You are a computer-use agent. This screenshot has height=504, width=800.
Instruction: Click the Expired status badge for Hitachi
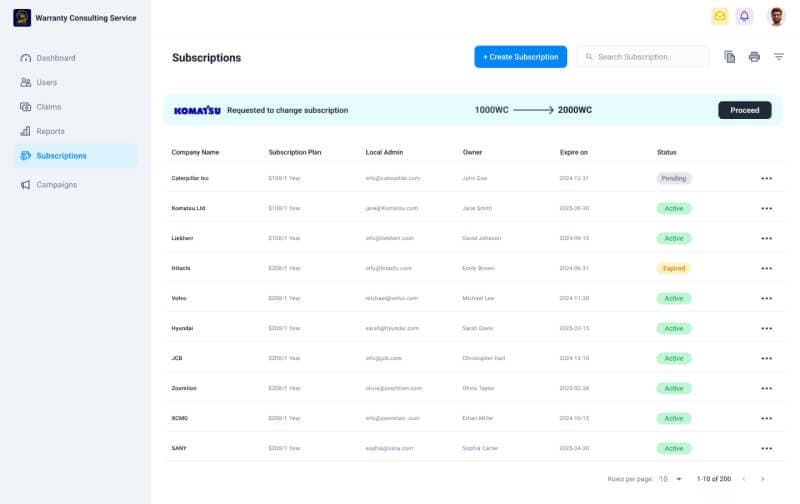coord(674,268)
